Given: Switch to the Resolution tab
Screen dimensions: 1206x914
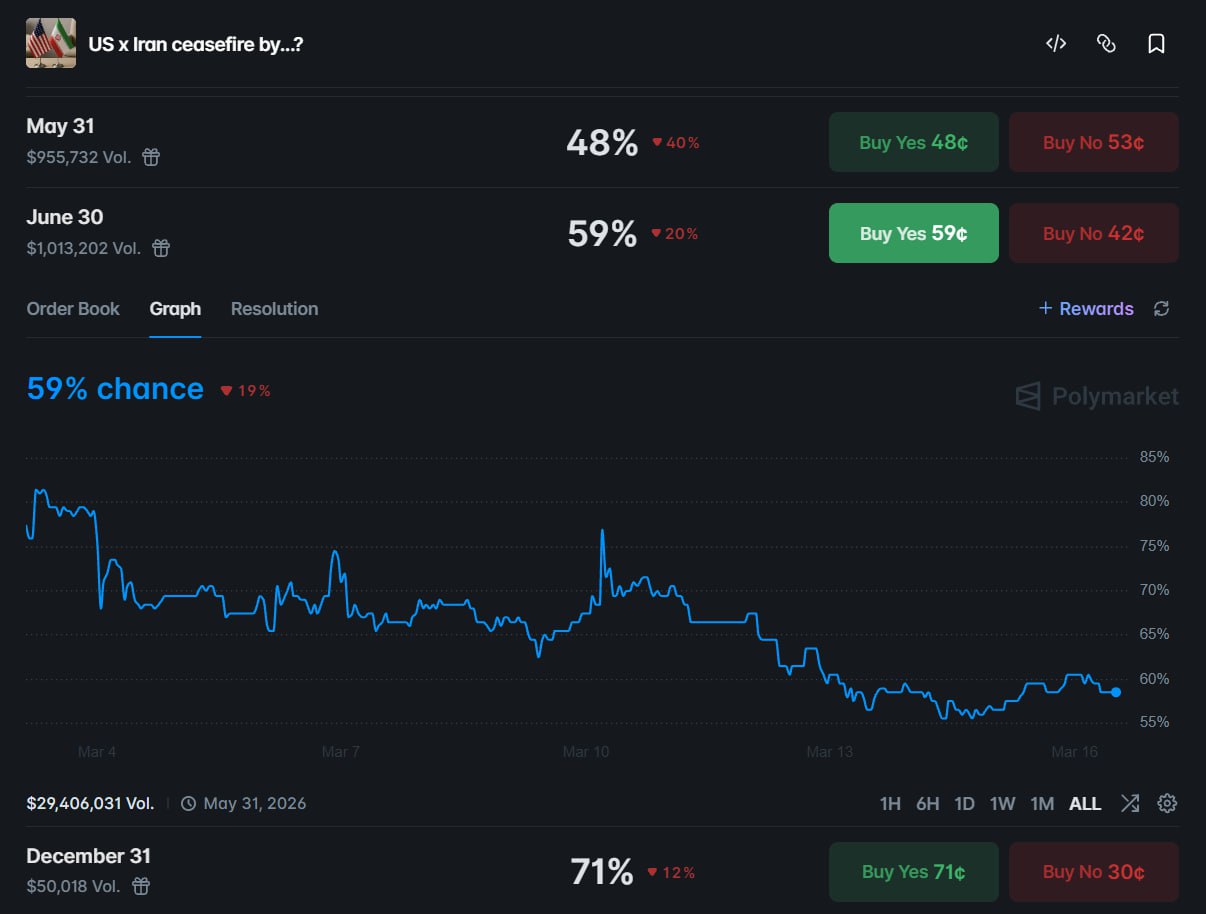Looking at the screenshot, I should [x=274, y=309].
